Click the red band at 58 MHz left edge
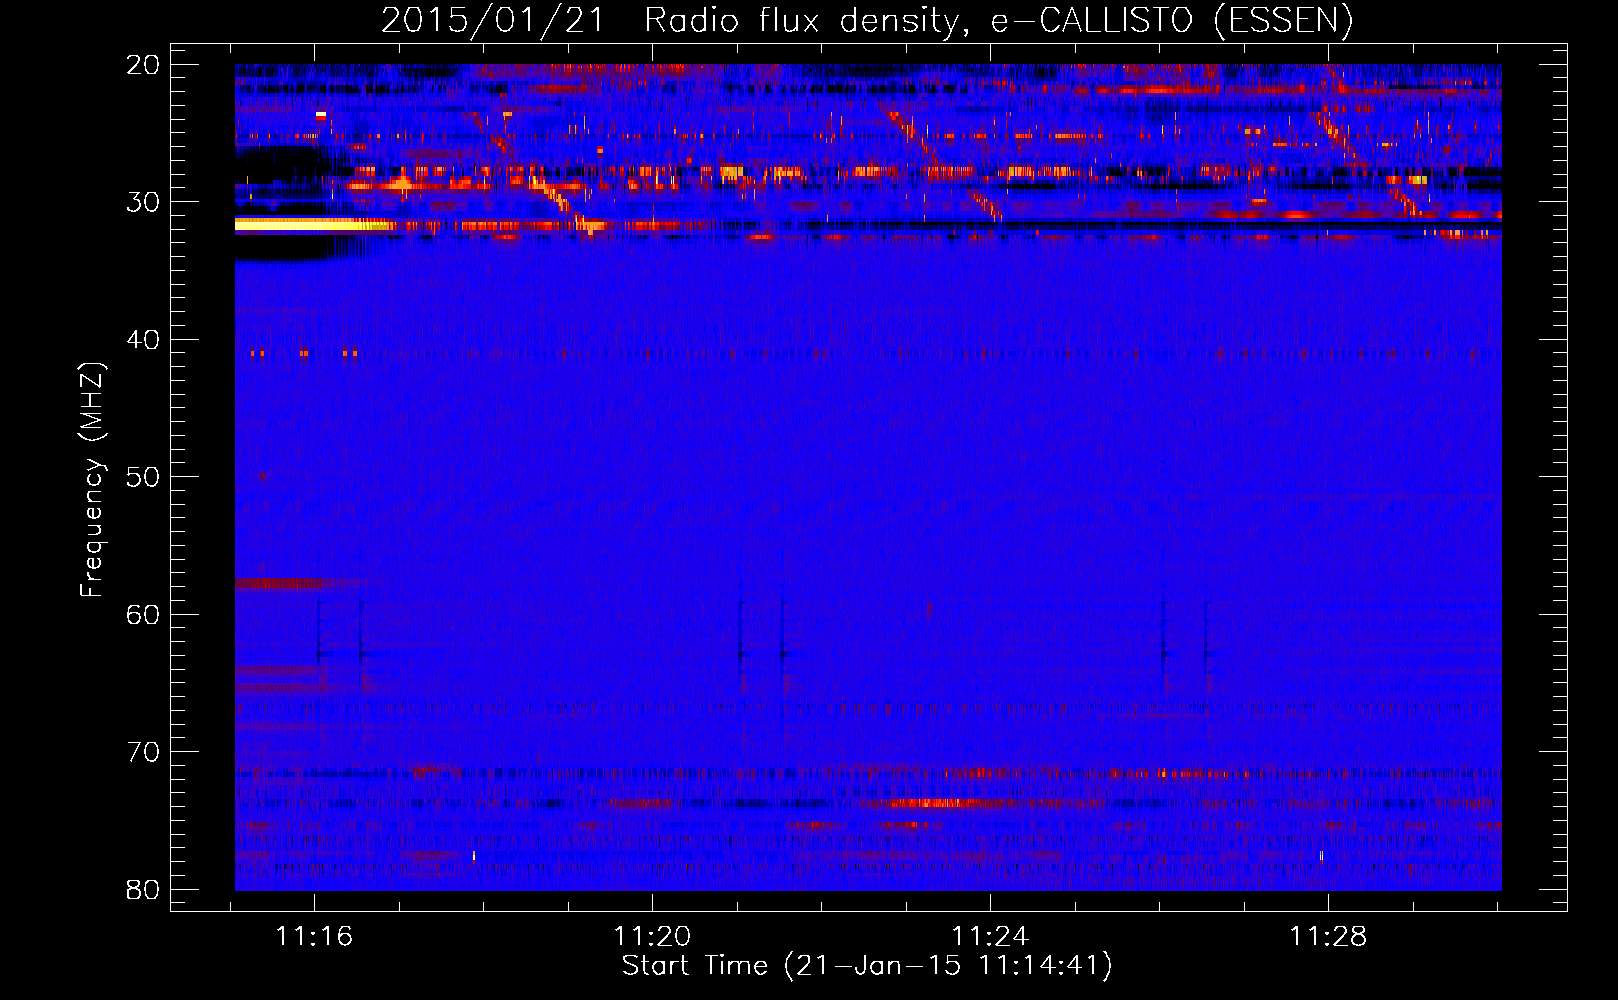Screen dimensions: 1618x1000 [x=280, y=582]
